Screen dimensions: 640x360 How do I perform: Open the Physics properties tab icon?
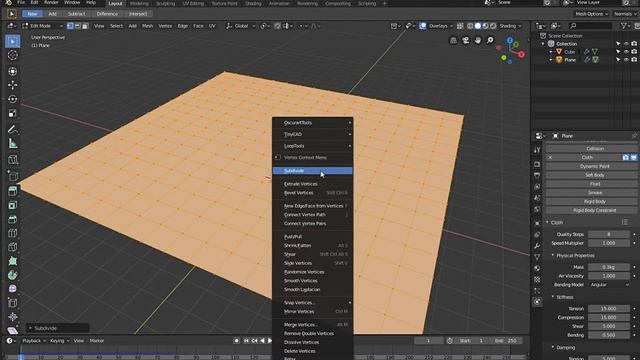pyautogui.click(x=537, y=302)
